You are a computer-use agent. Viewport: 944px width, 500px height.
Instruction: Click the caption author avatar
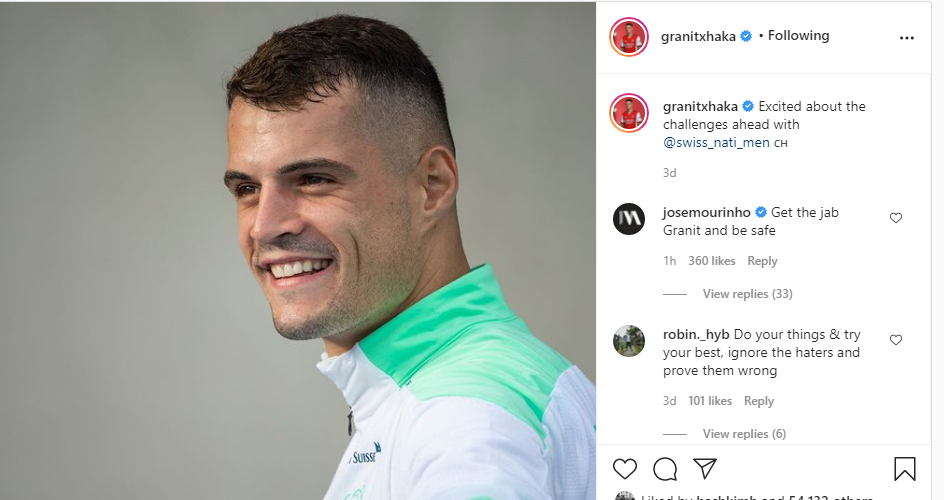click(x=629, y=113)
